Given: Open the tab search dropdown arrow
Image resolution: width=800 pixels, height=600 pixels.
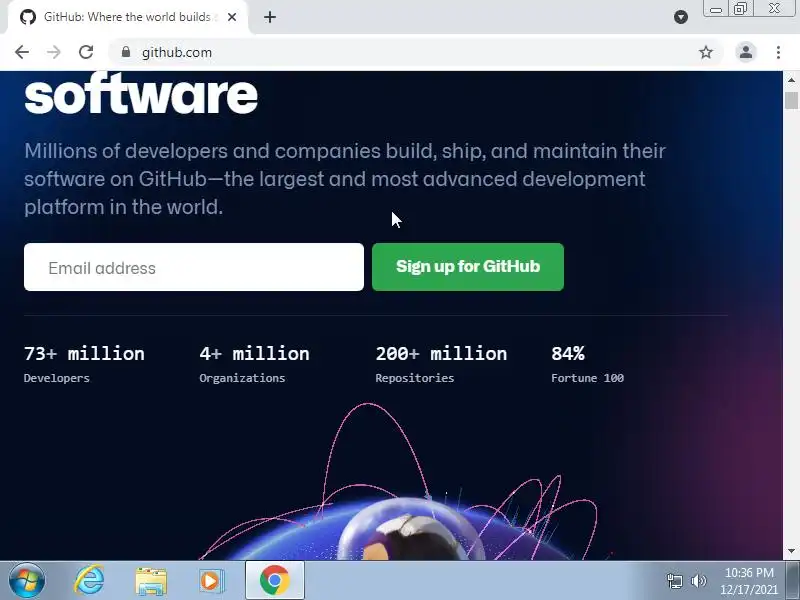Looking at the screenshot, I should coord(681,17).
